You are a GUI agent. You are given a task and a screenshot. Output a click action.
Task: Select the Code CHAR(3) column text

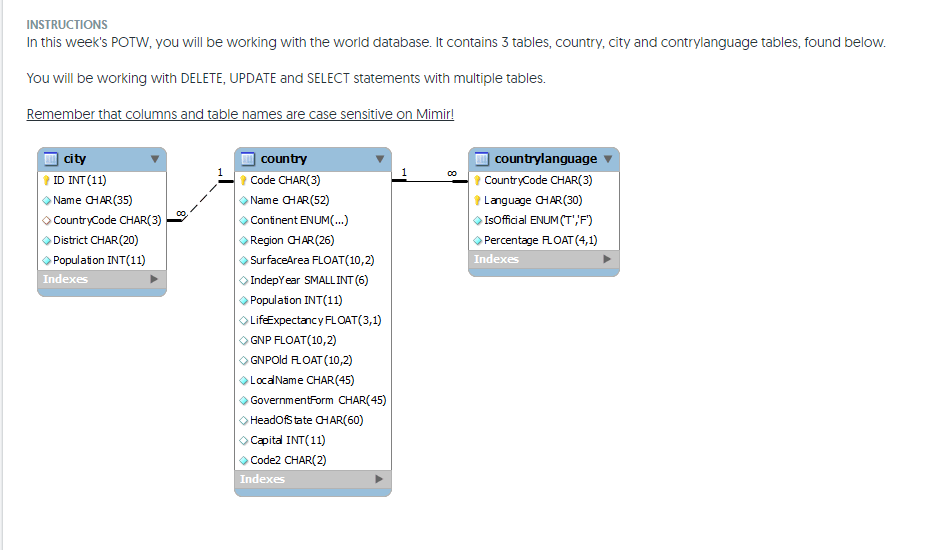point(285,180)
